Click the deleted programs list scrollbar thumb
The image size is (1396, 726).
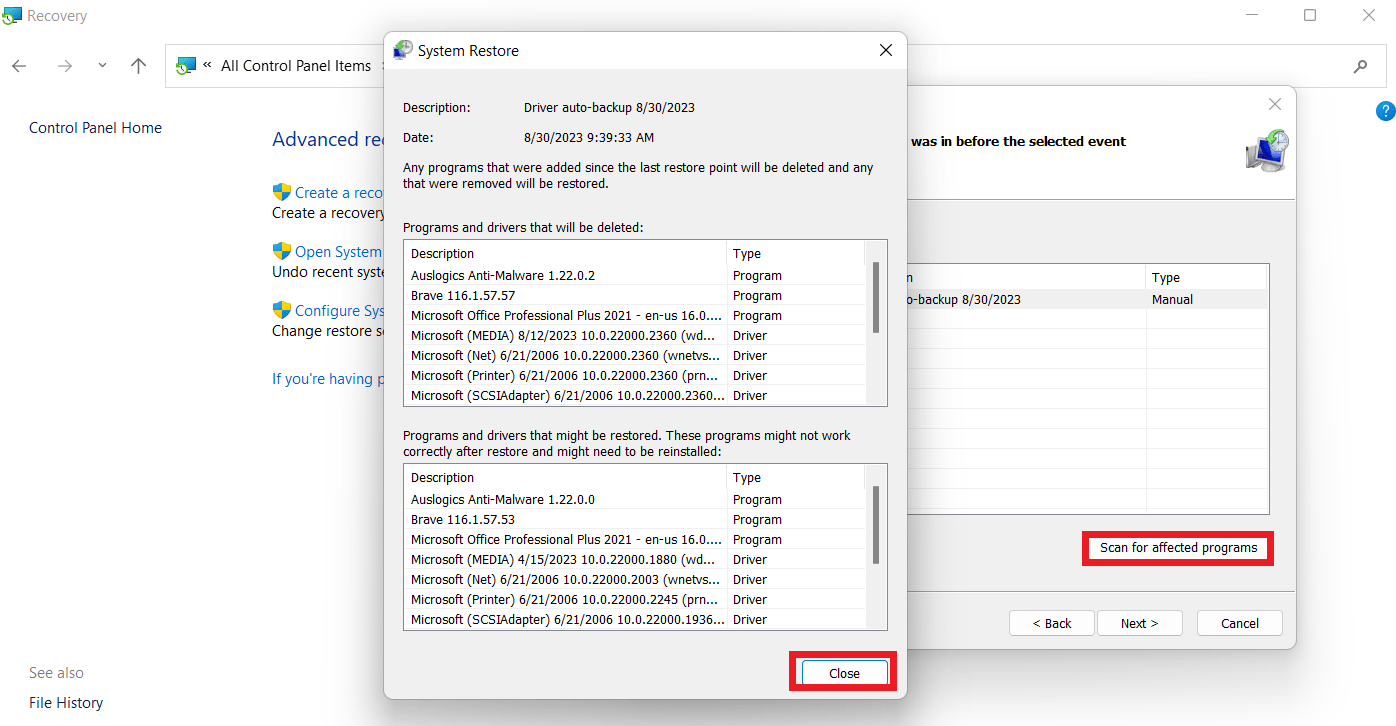tap(876, 297)
